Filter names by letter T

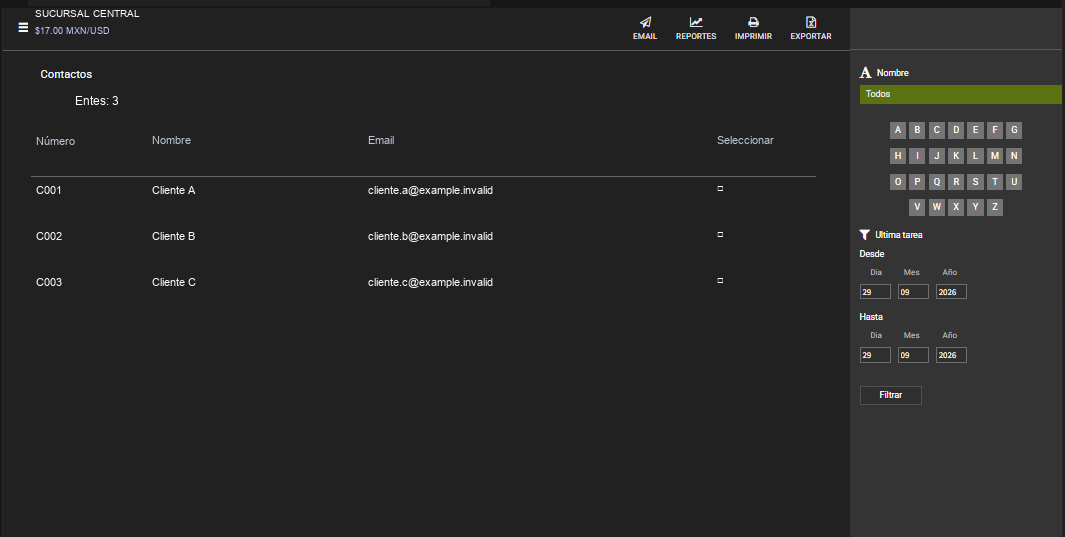click(x=994, y=182)
